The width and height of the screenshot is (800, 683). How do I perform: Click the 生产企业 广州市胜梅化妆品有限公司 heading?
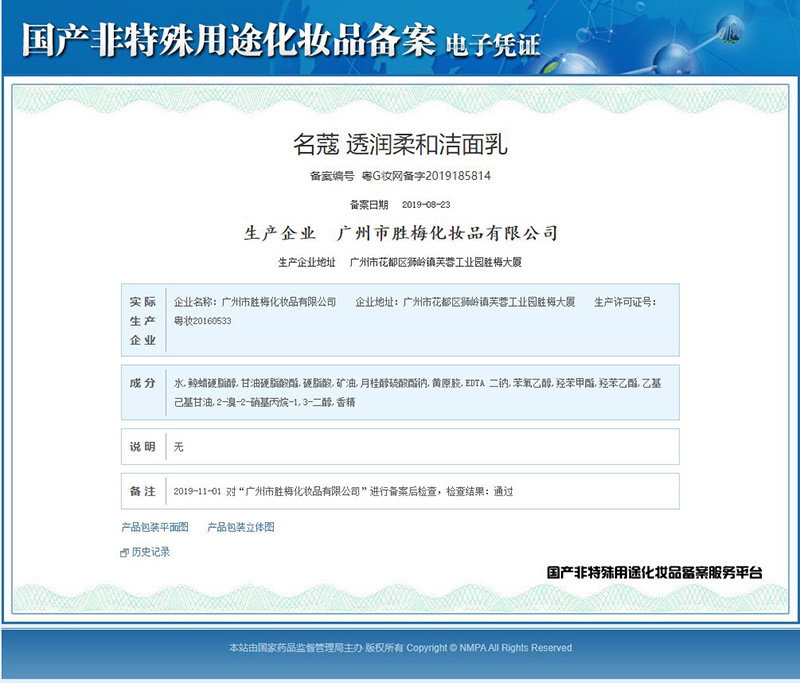click(x=401, y=233)
